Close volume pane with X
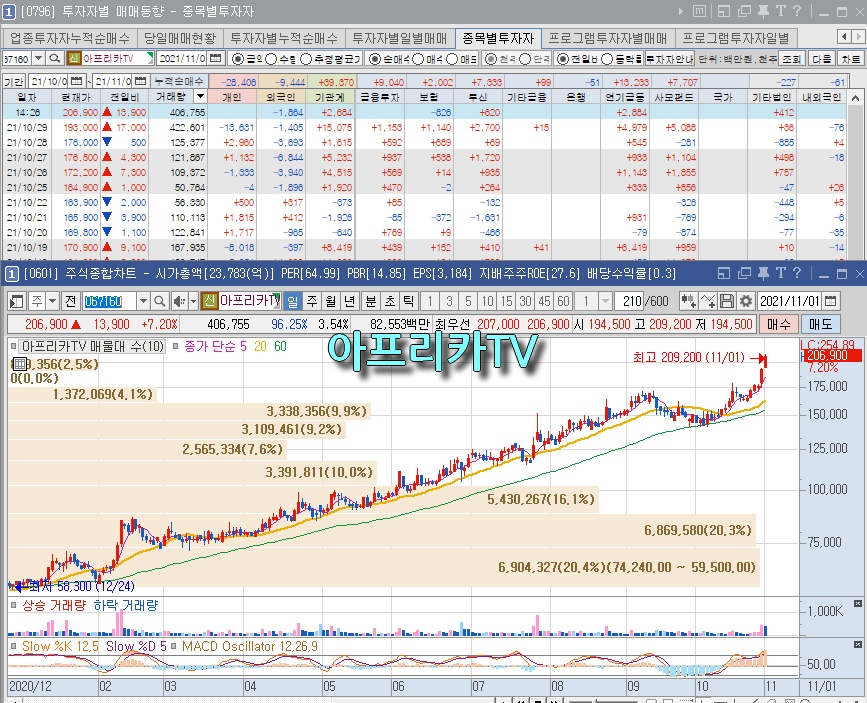Image resolution: width=867 pixels, height=703 pixels. point(858,603)
